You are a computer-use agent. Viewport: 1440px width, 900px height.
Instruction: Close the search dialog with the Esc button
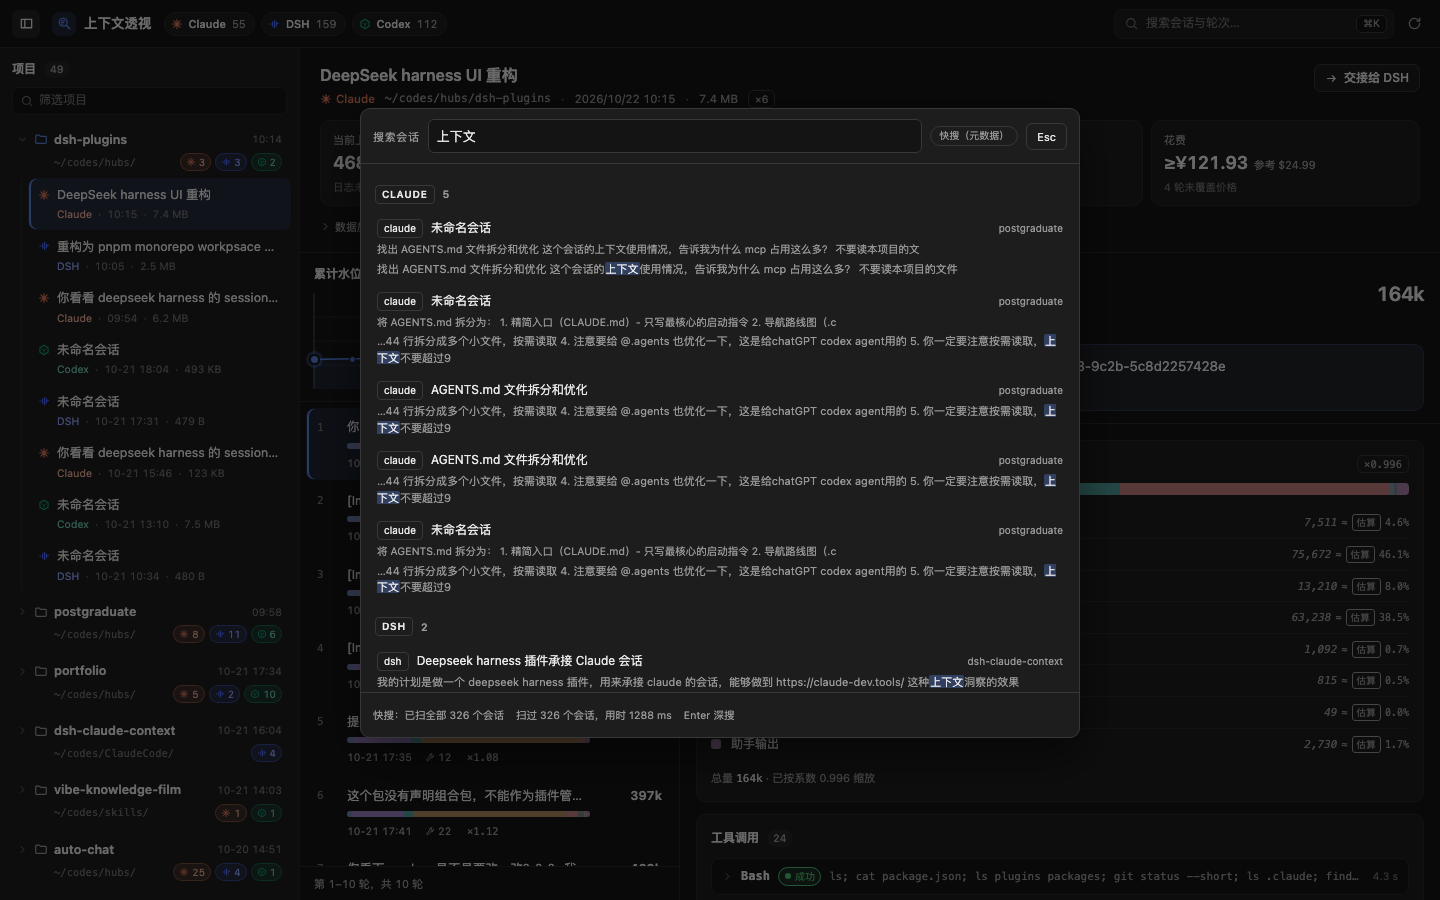click(x=1046, y=137)
